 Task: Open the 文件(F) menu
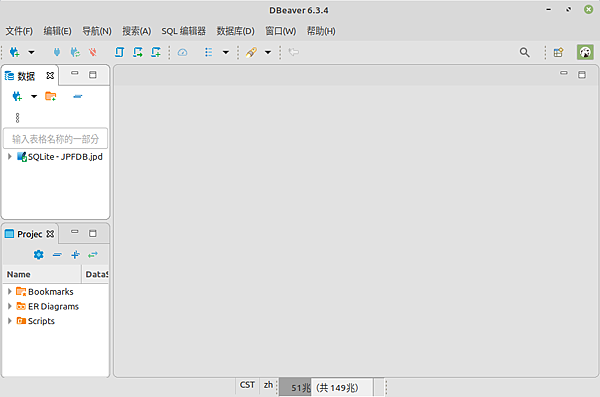19,31
